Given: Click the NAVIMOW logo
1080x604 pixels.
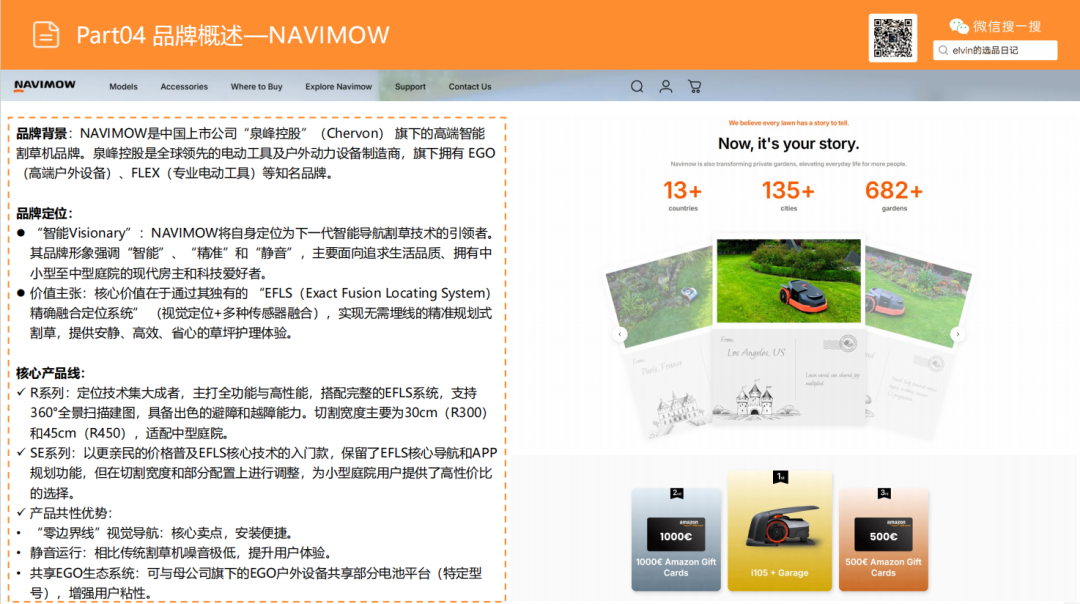Looking at the screenshot, I should (x=44, y=86).
